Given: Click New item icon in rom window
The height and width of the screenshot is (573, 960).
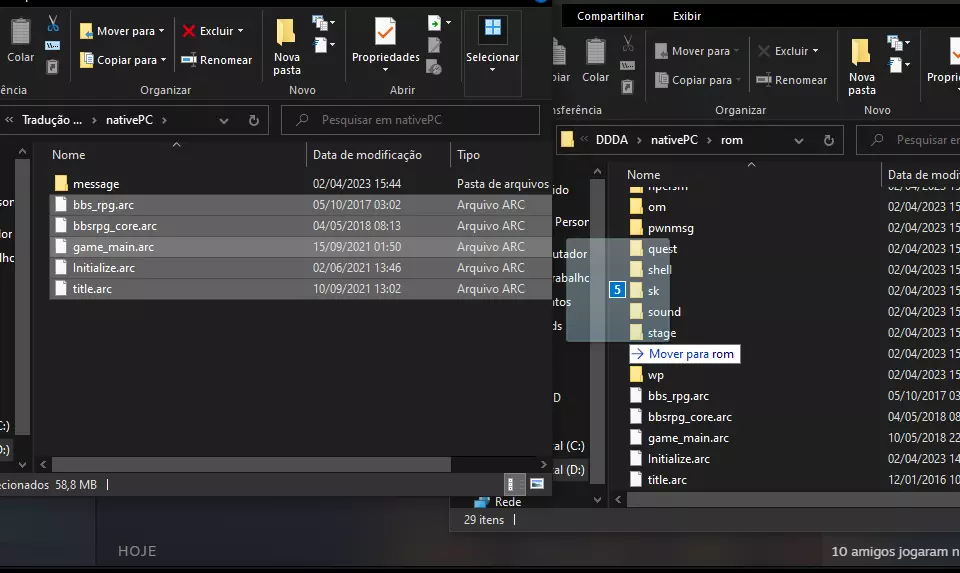Looking at the screenshot, I should click(894, 43).
